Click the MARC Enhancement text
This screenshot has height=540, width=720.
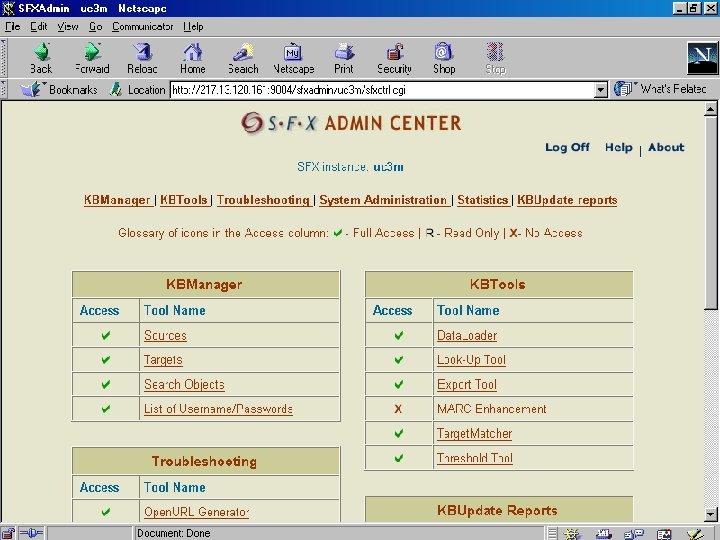[x=491, y=409]
